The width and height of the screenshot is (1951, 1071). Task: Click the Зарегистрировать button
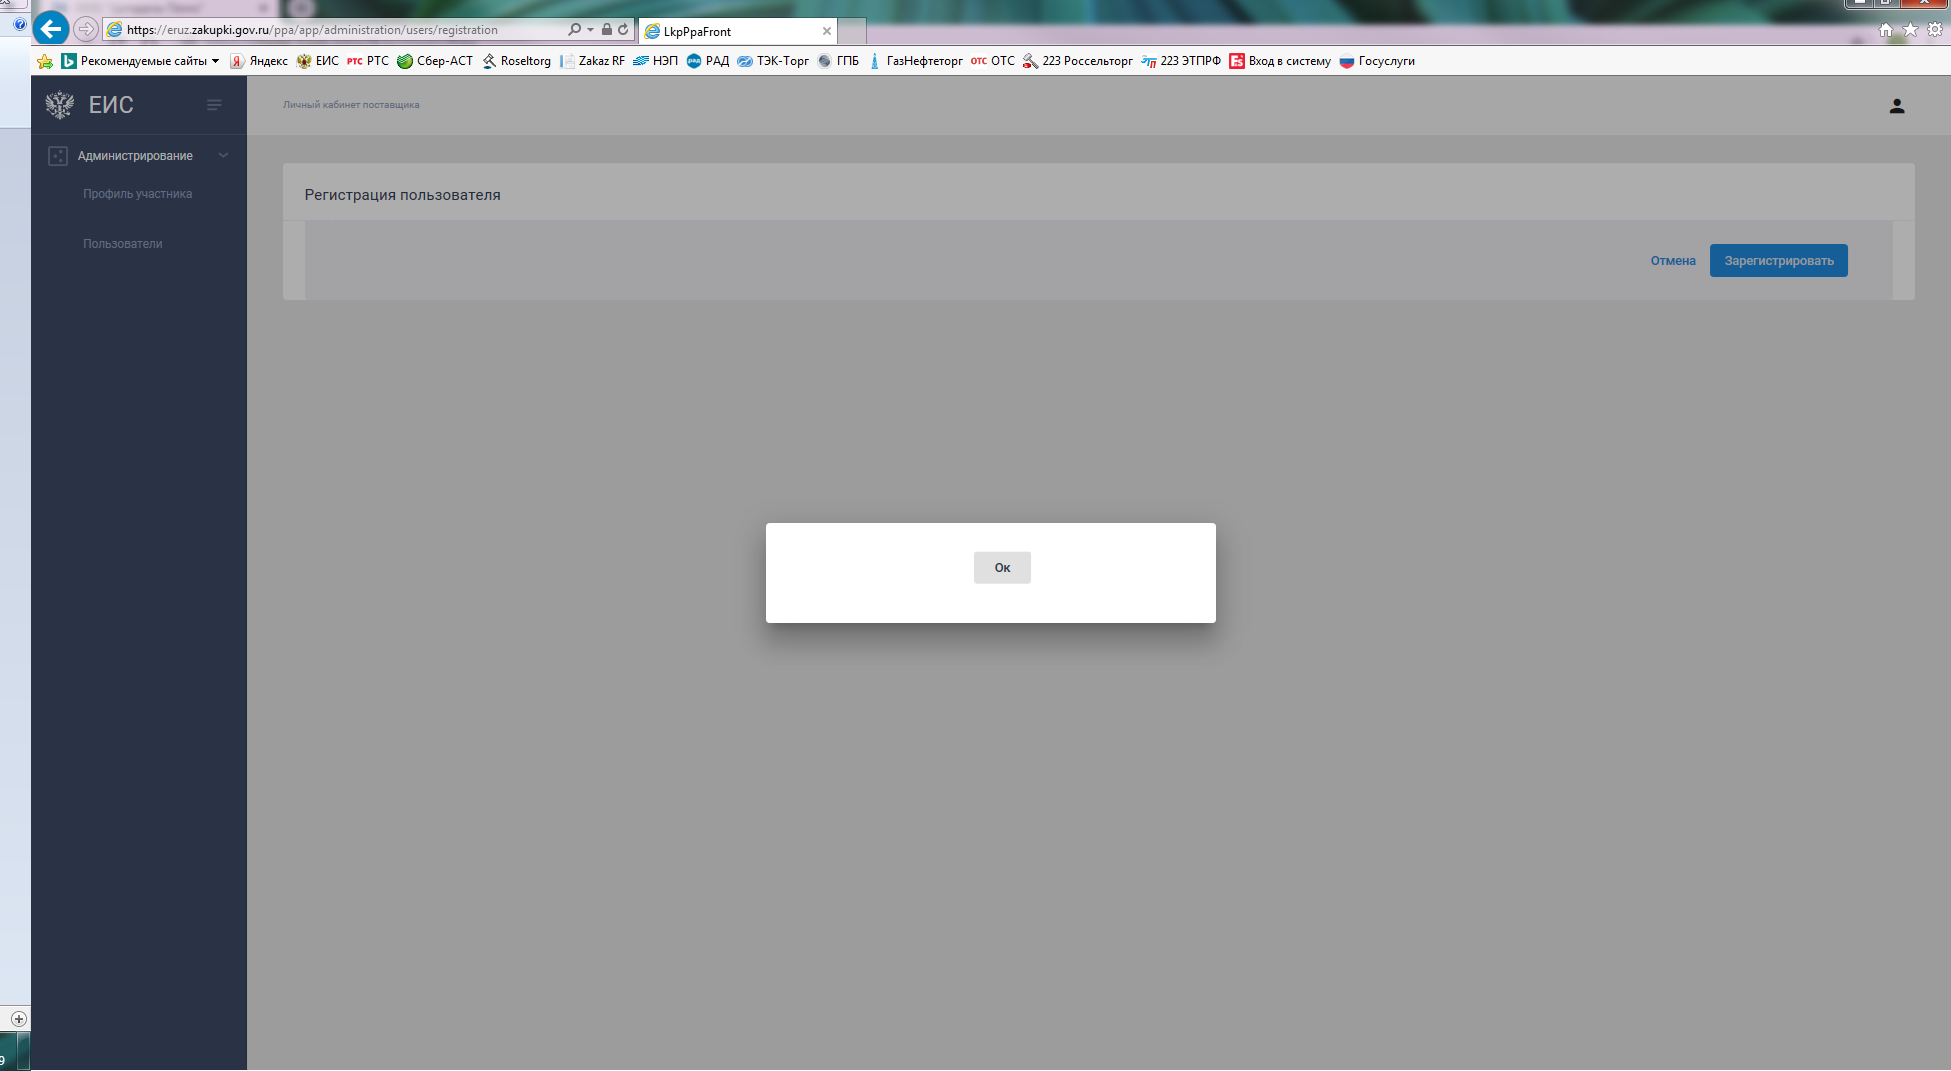tap(1778, 261)
